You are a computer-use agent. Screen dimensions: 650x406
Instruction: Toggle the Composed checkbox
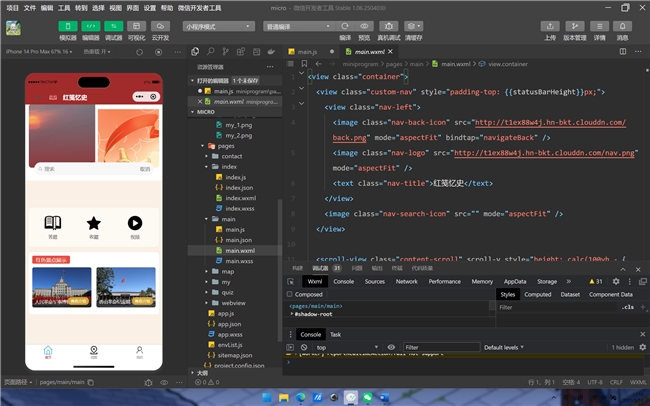click(x=289, y=295)
